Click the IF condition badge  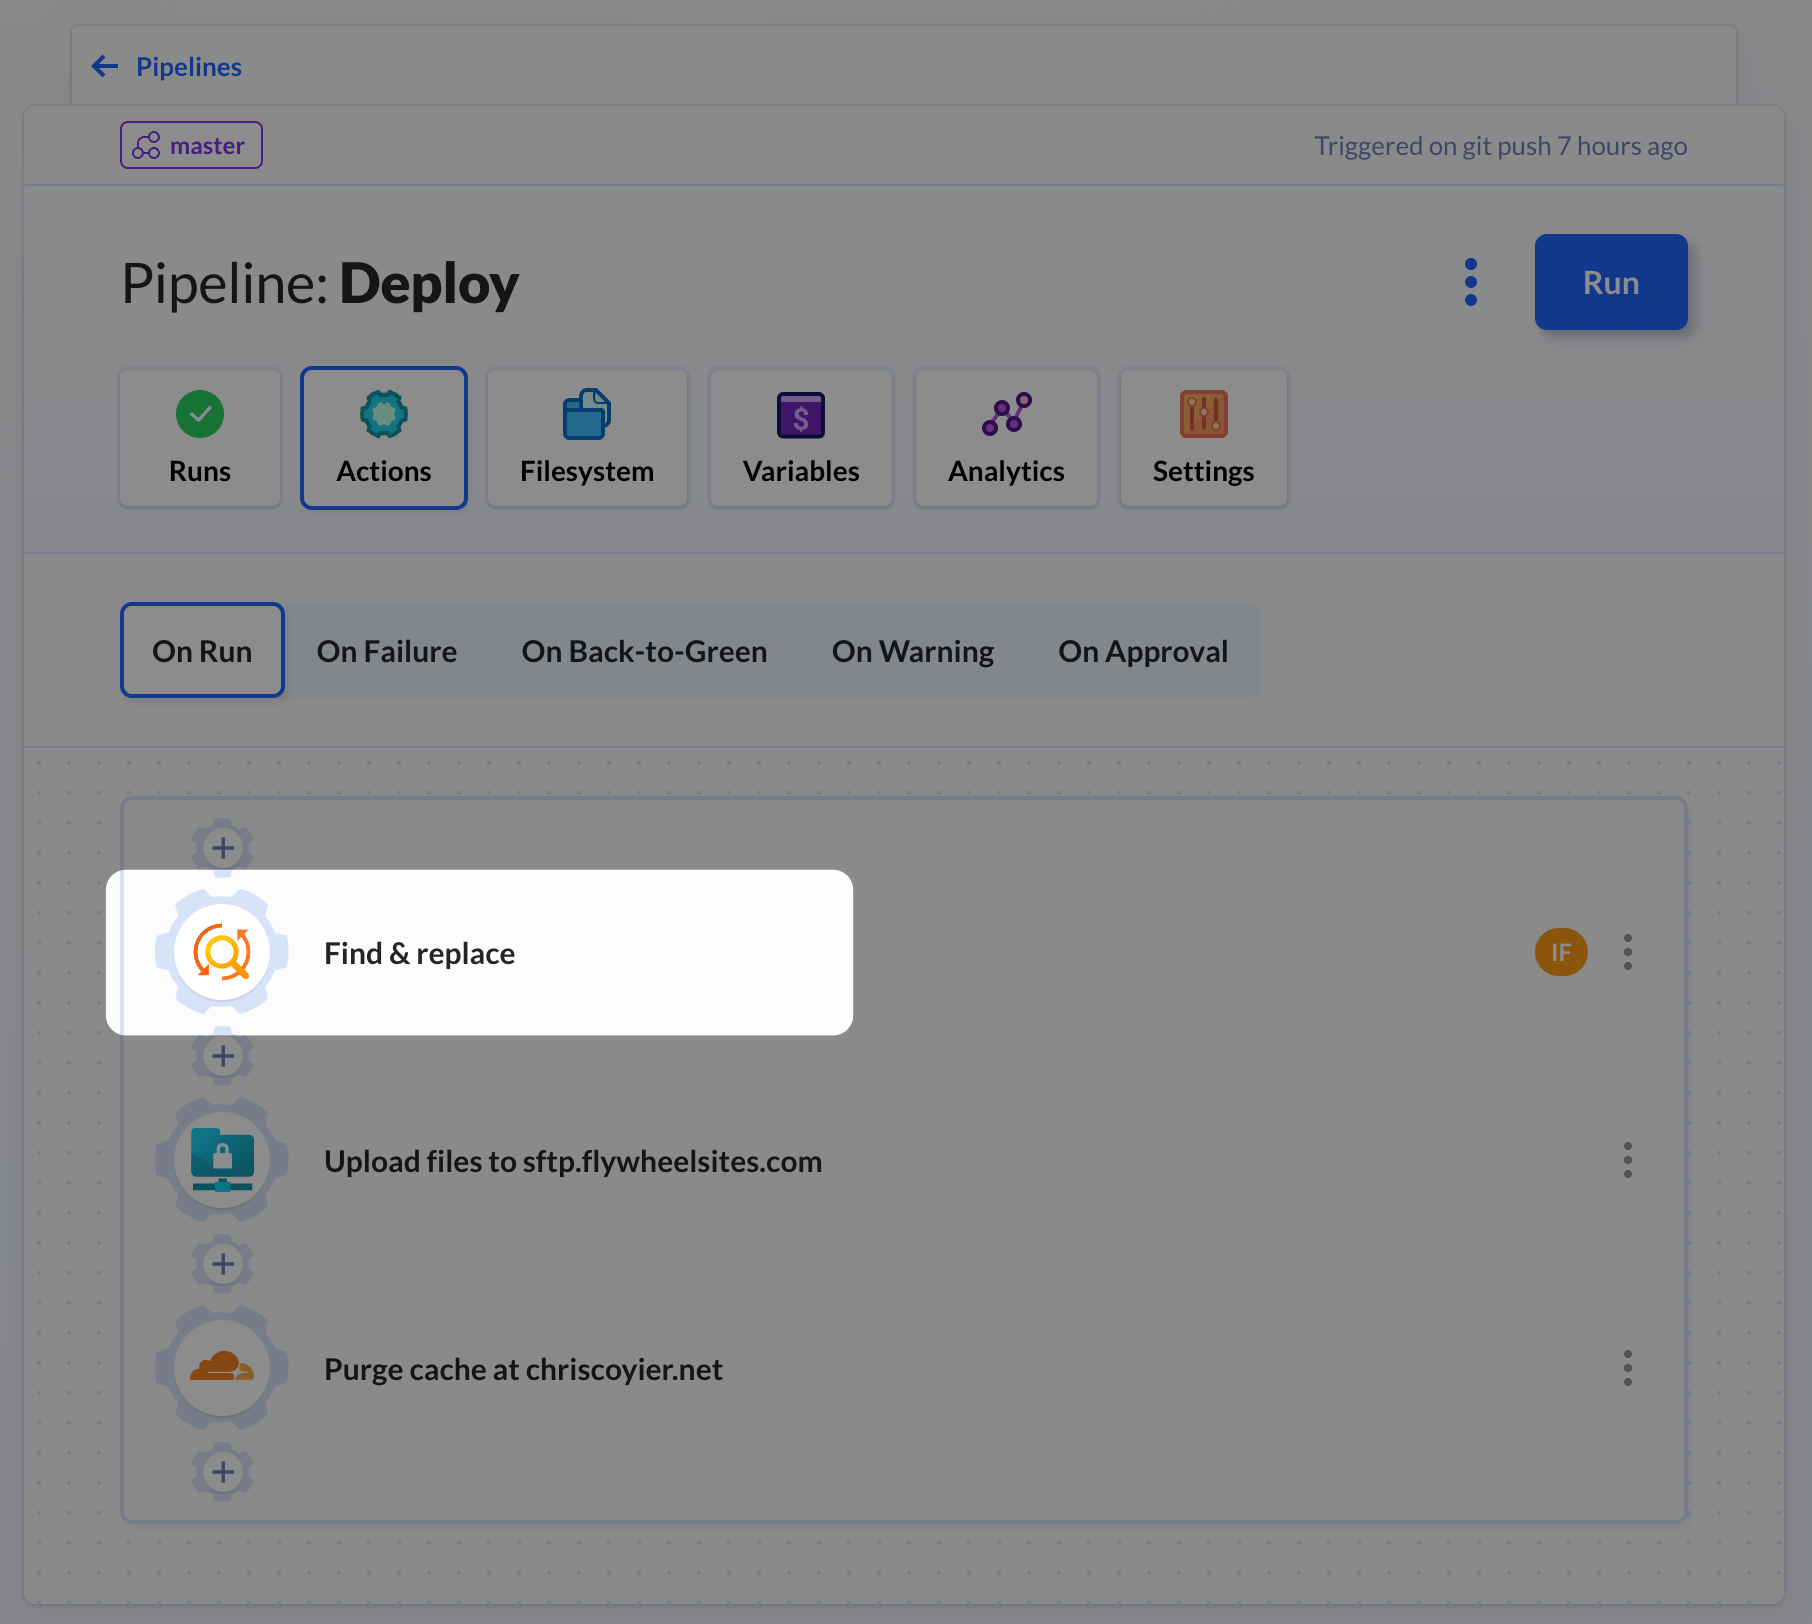point(1561,952)
